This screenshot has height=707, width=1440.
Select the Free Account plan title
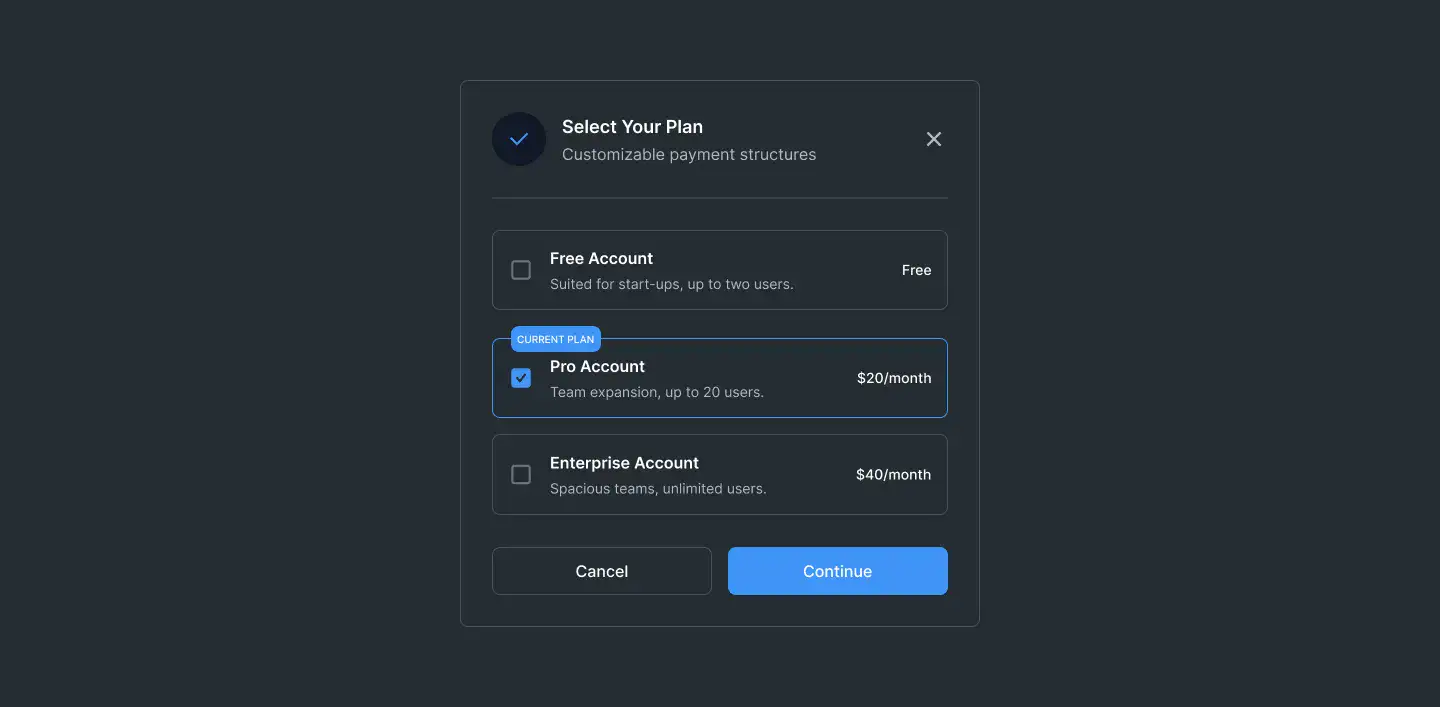tap(602, 258)
